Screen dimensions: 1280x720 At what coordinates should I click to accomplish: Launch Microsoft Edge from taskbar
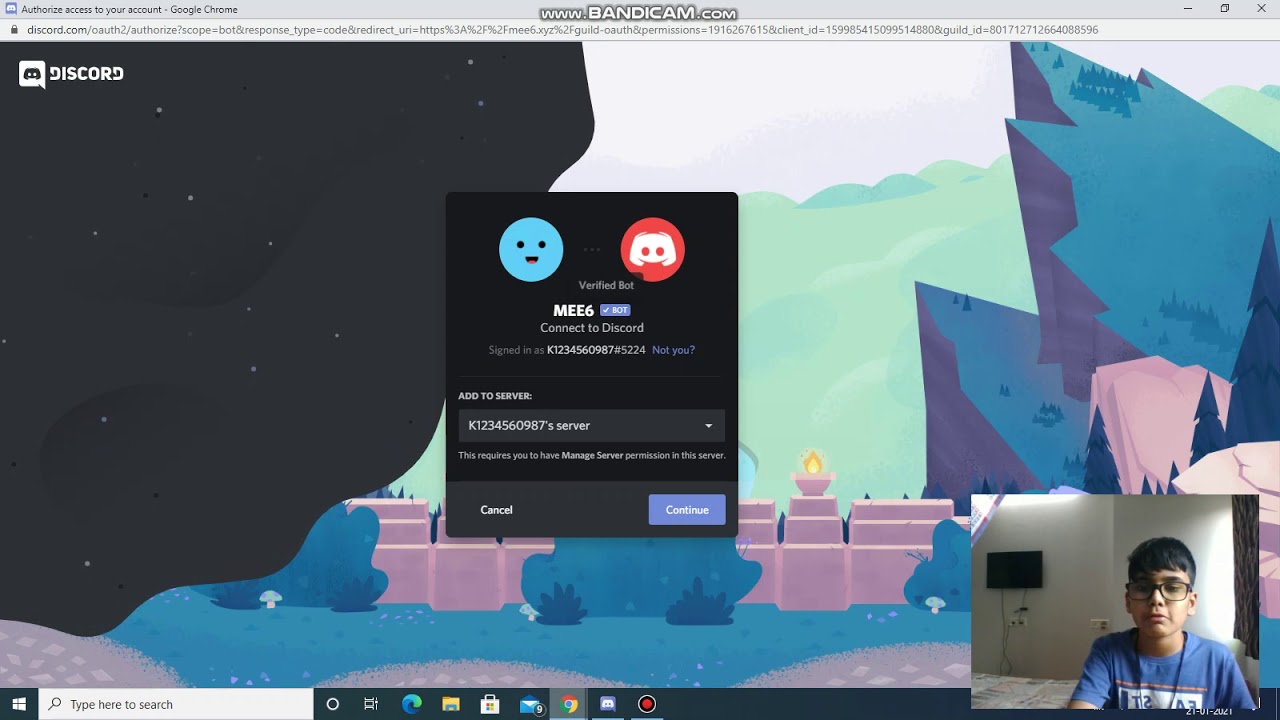click(x=411, y=704)
